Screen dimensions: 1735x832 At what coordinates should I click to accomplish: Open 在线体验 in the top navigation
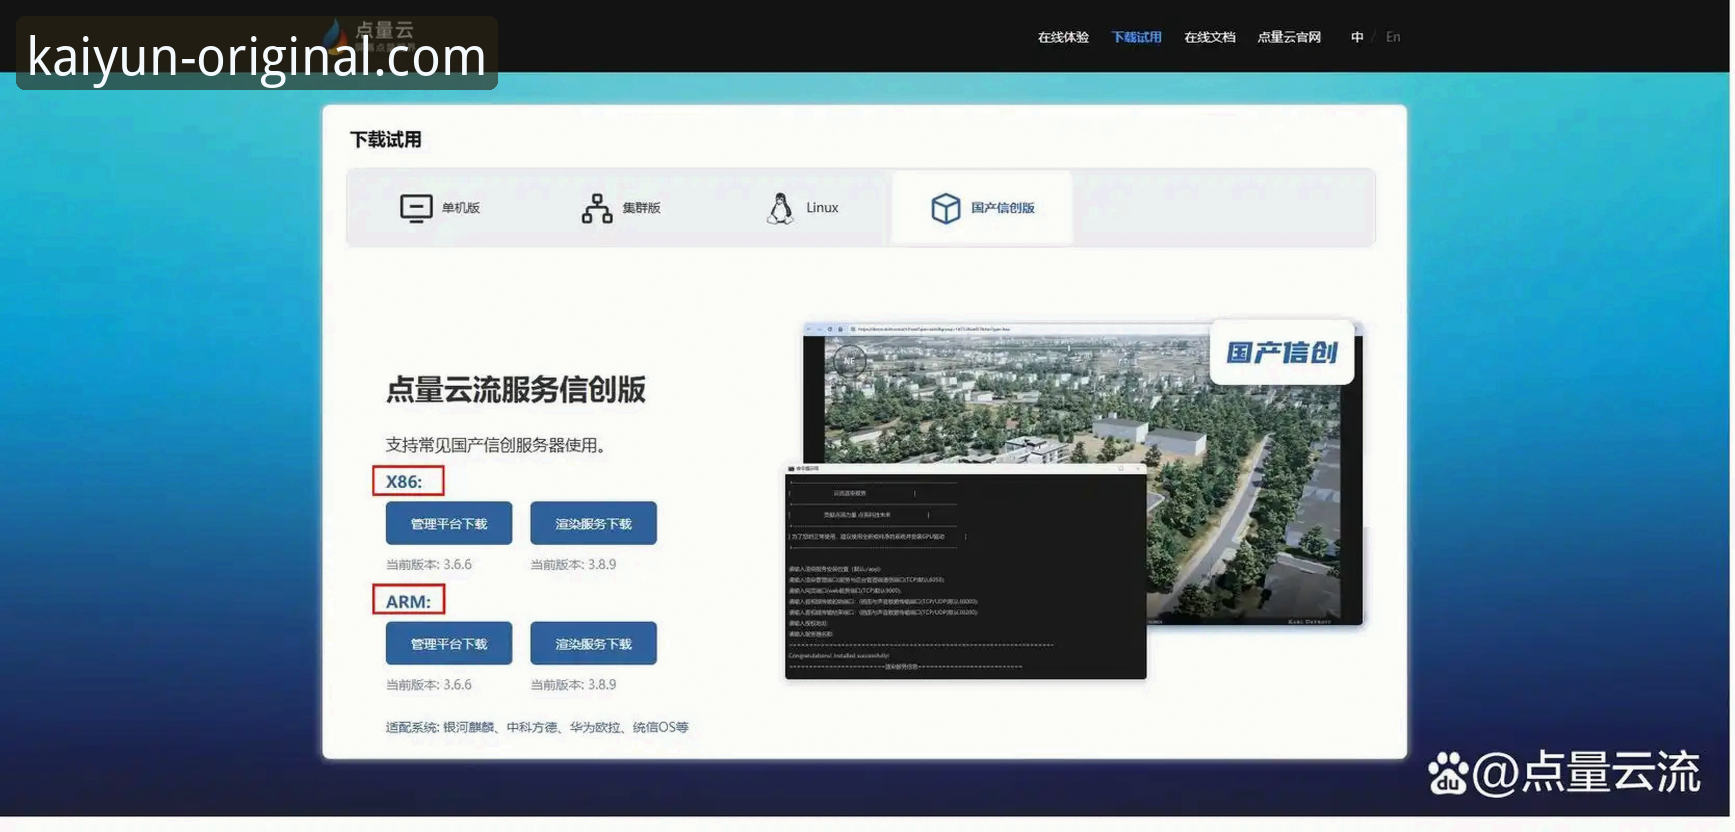(1063, 37)
